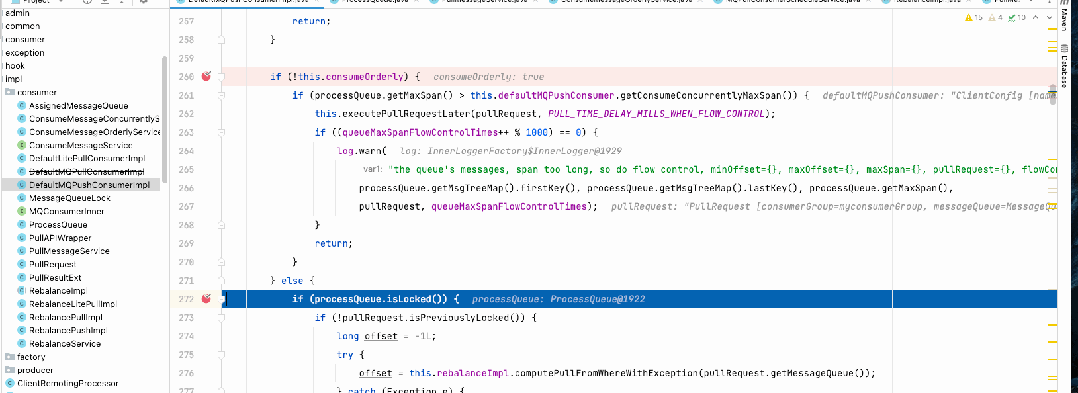This screenshot has width=1078, height=393.
Task: Collapse the consumer package folder
Action: (31, 92)
